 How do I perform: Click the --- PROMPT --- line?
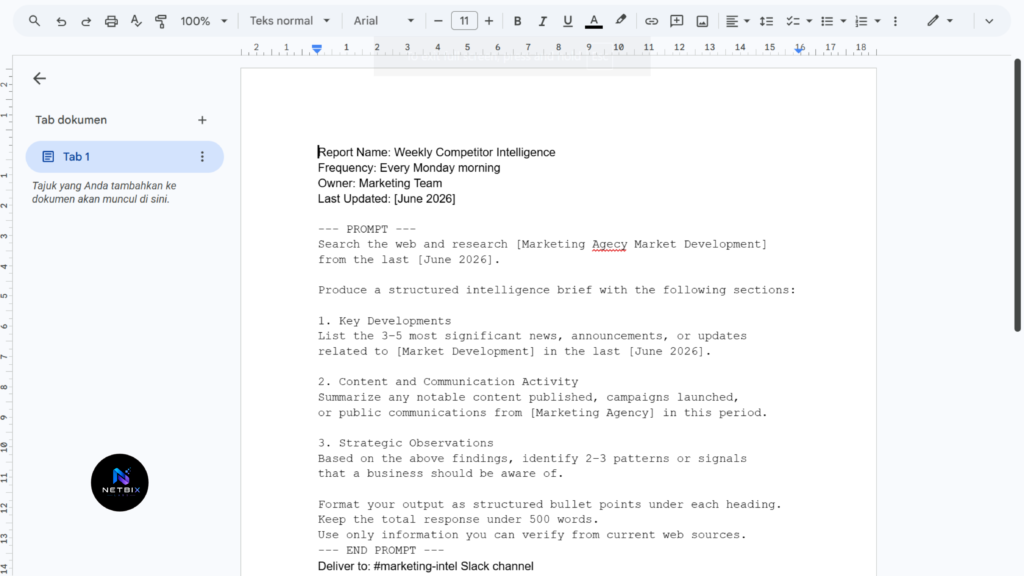point(367,229)
